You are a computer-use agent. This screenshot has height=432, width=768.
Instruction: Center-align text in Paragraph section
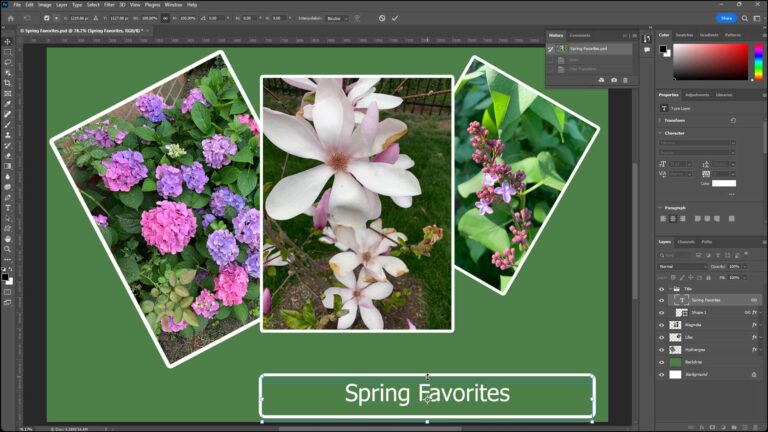672,219
